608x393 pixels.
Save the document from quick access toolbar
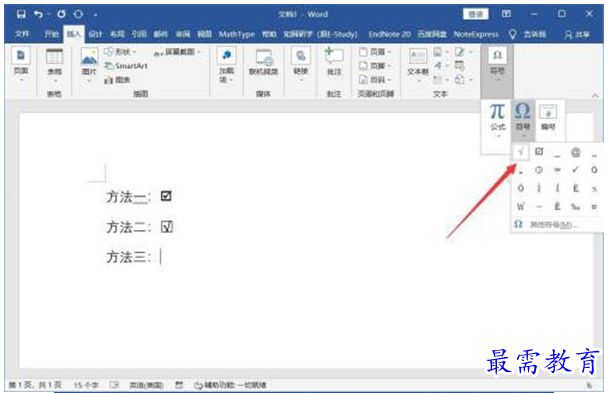(21, 14)
